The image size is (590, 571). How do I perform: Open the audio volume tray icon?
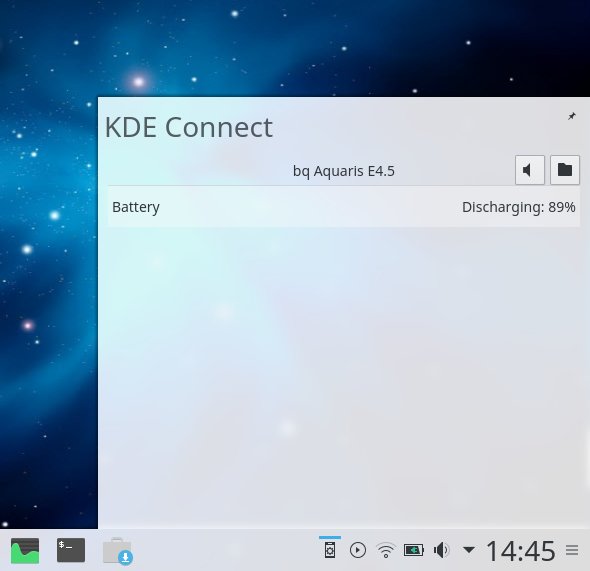pyautogui.click(x=441, y=550)
